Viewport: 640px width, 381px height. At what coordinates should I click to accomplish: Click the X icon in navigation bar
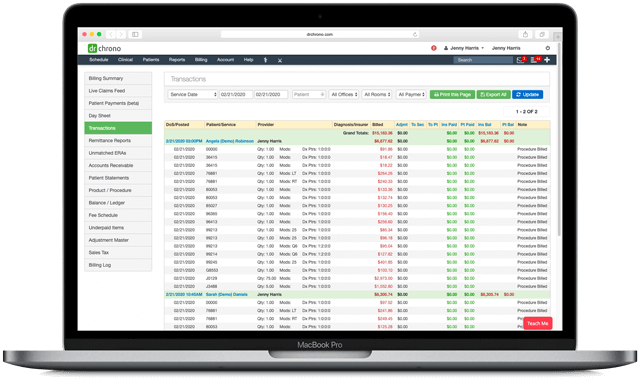point(280,60)
